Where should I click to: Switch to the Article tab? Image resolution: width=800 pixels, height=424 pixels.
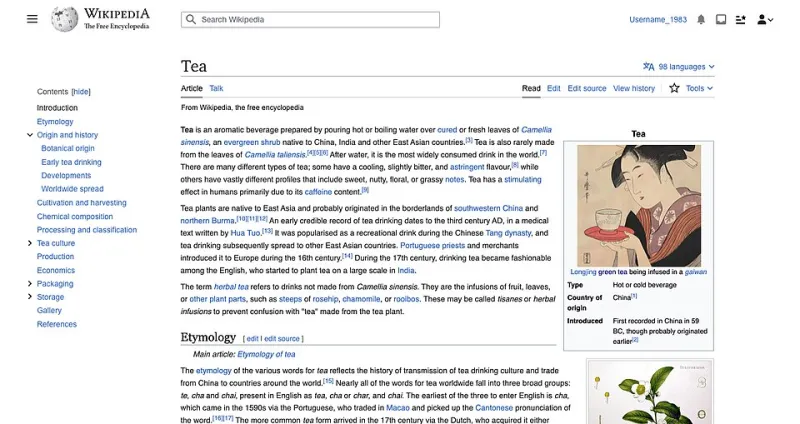tap(191, 88)
